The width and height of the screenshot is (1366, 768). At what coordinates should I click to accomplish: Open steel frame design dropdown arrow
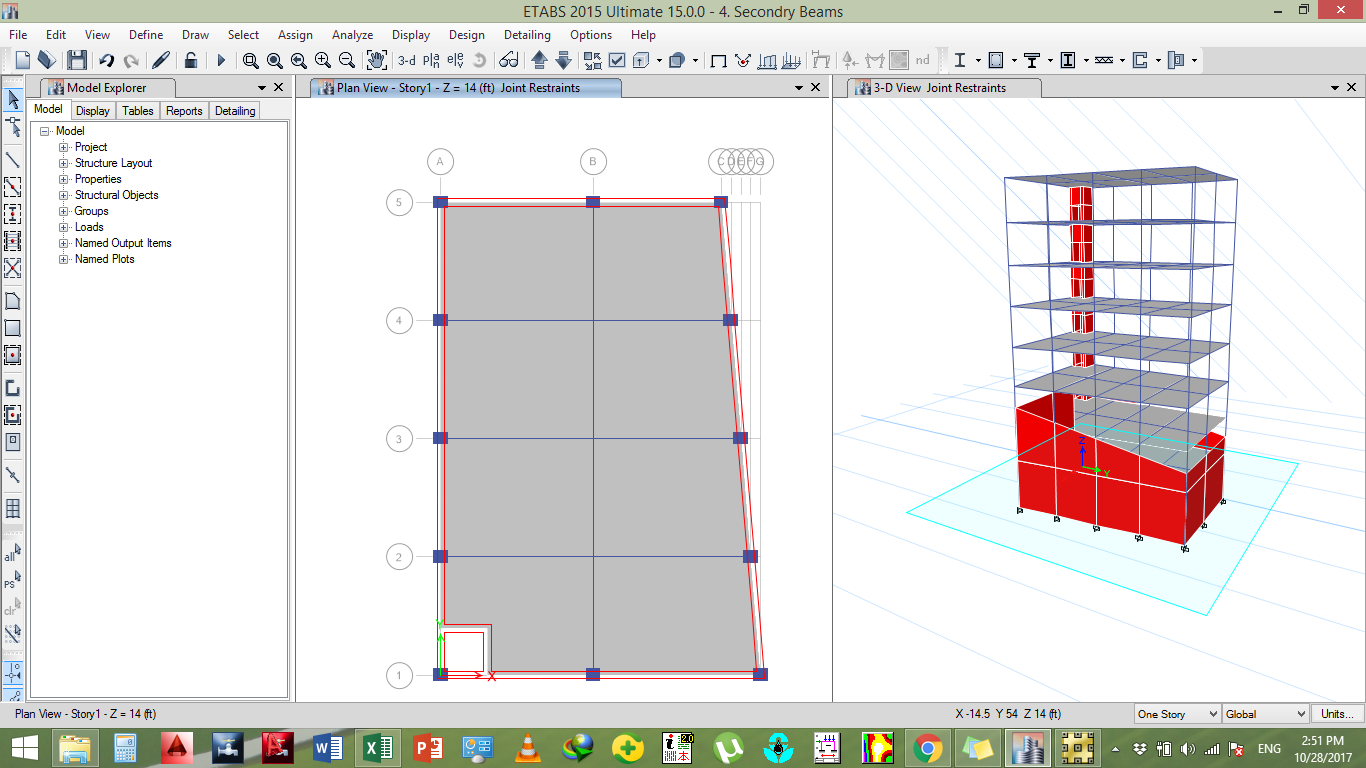978,60
